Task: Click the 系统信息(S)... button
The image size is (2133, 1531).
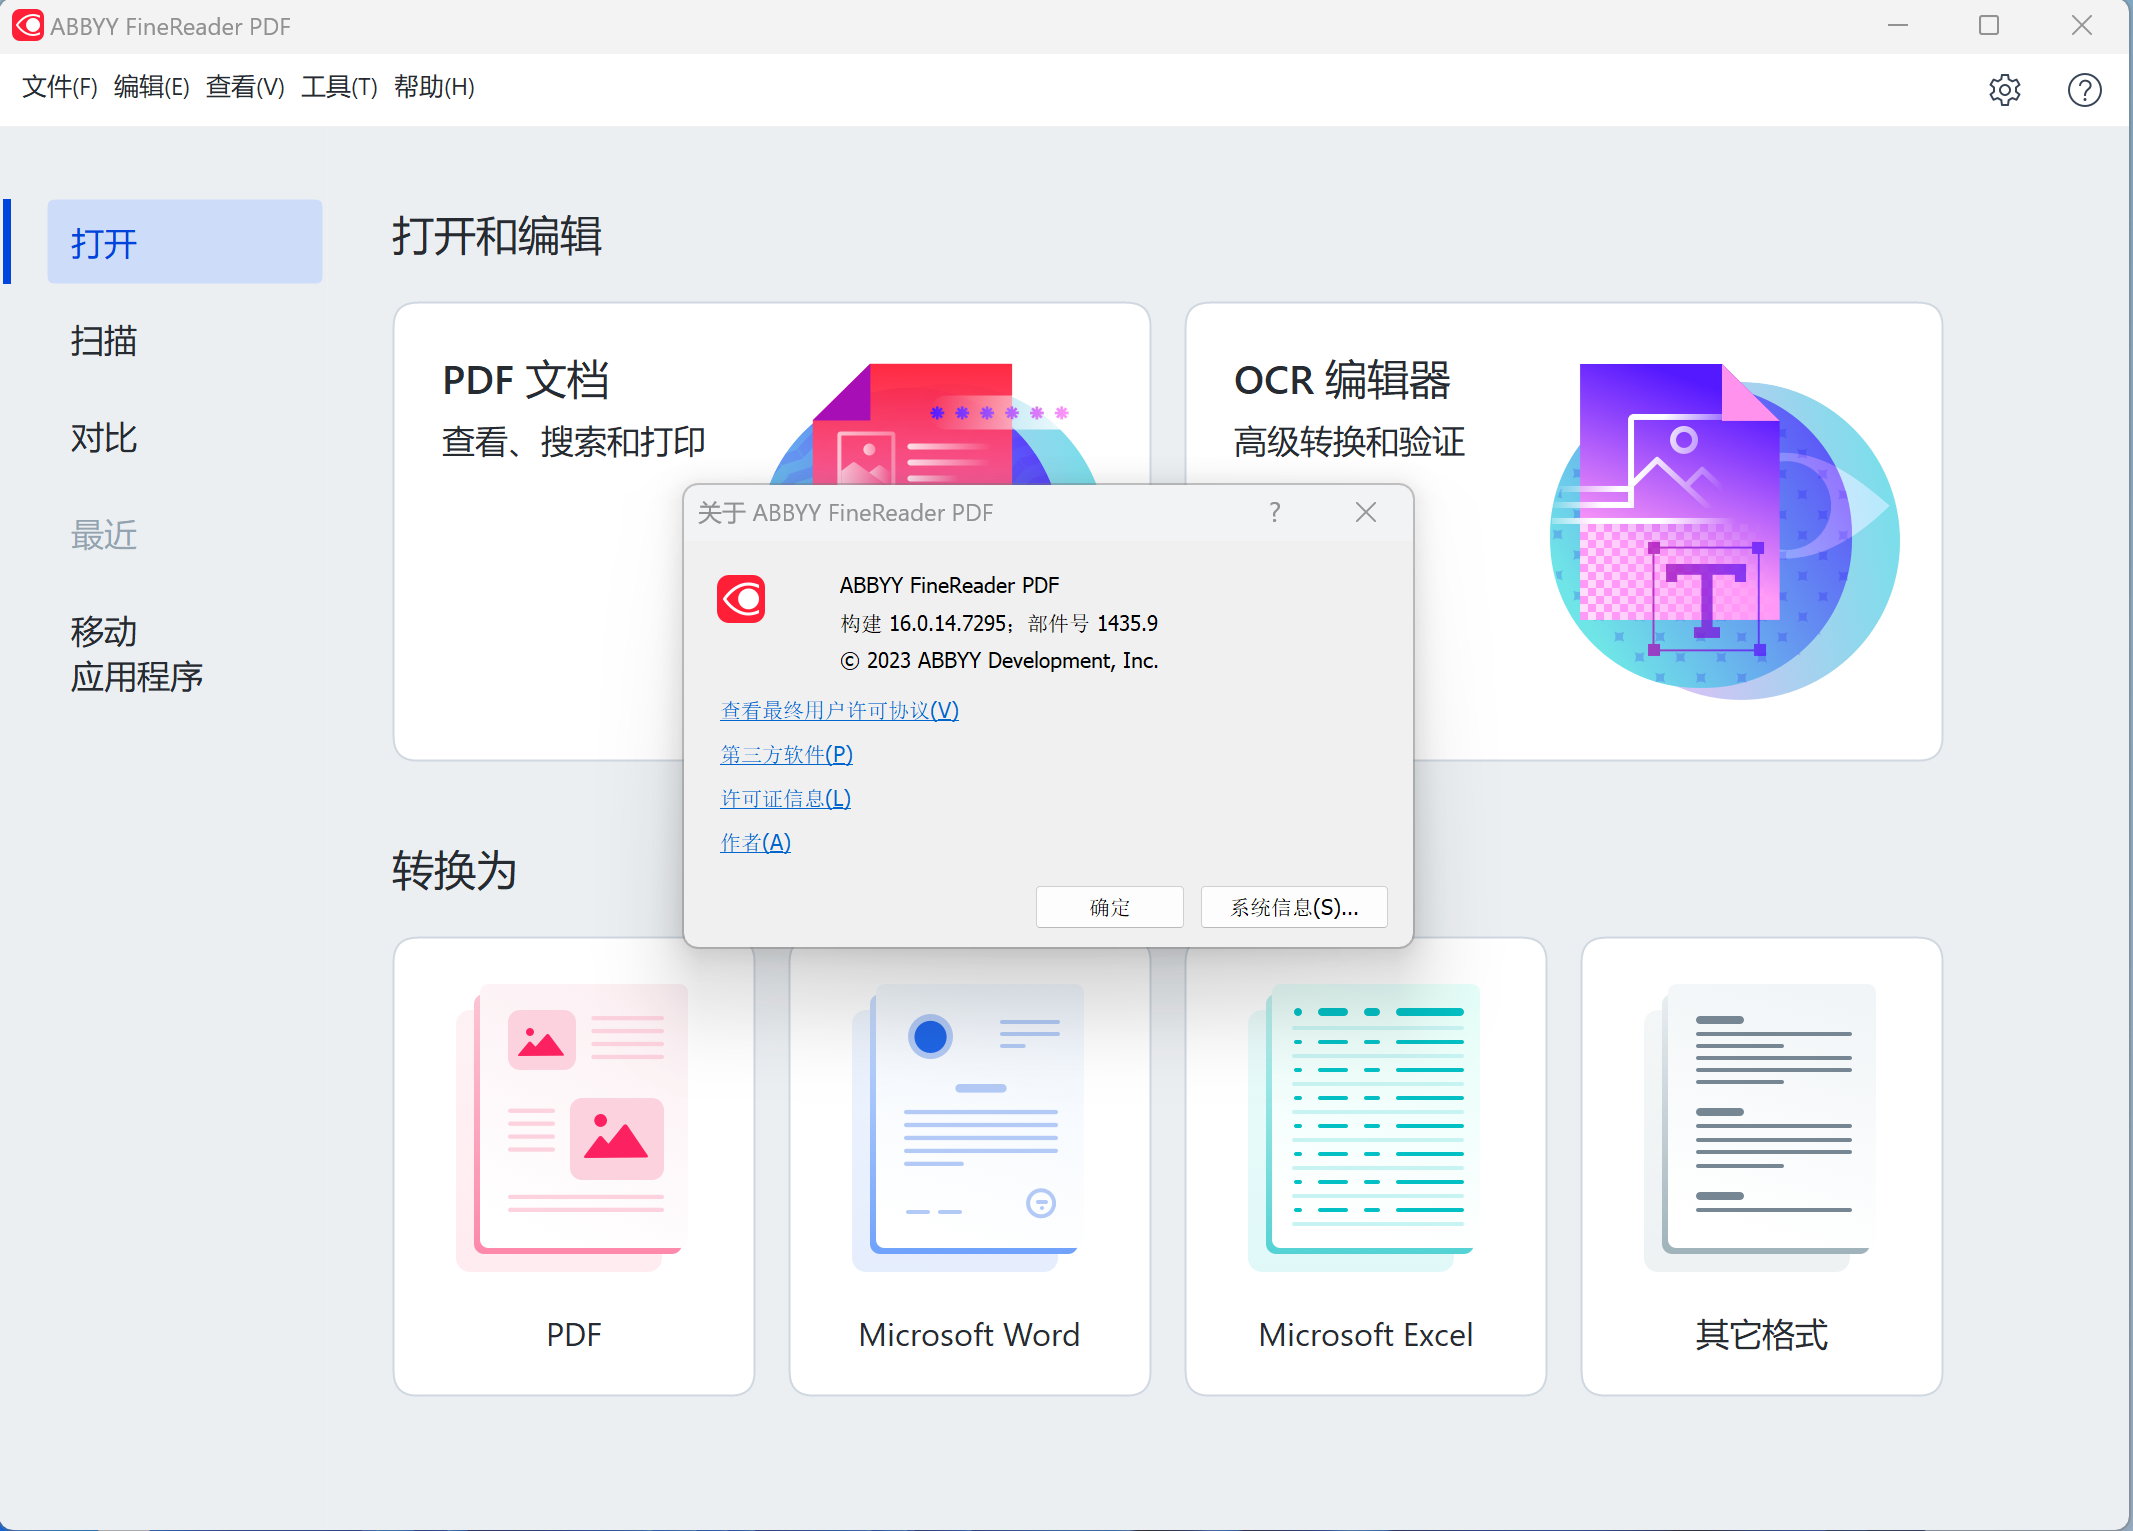Action: point(1294,907)
